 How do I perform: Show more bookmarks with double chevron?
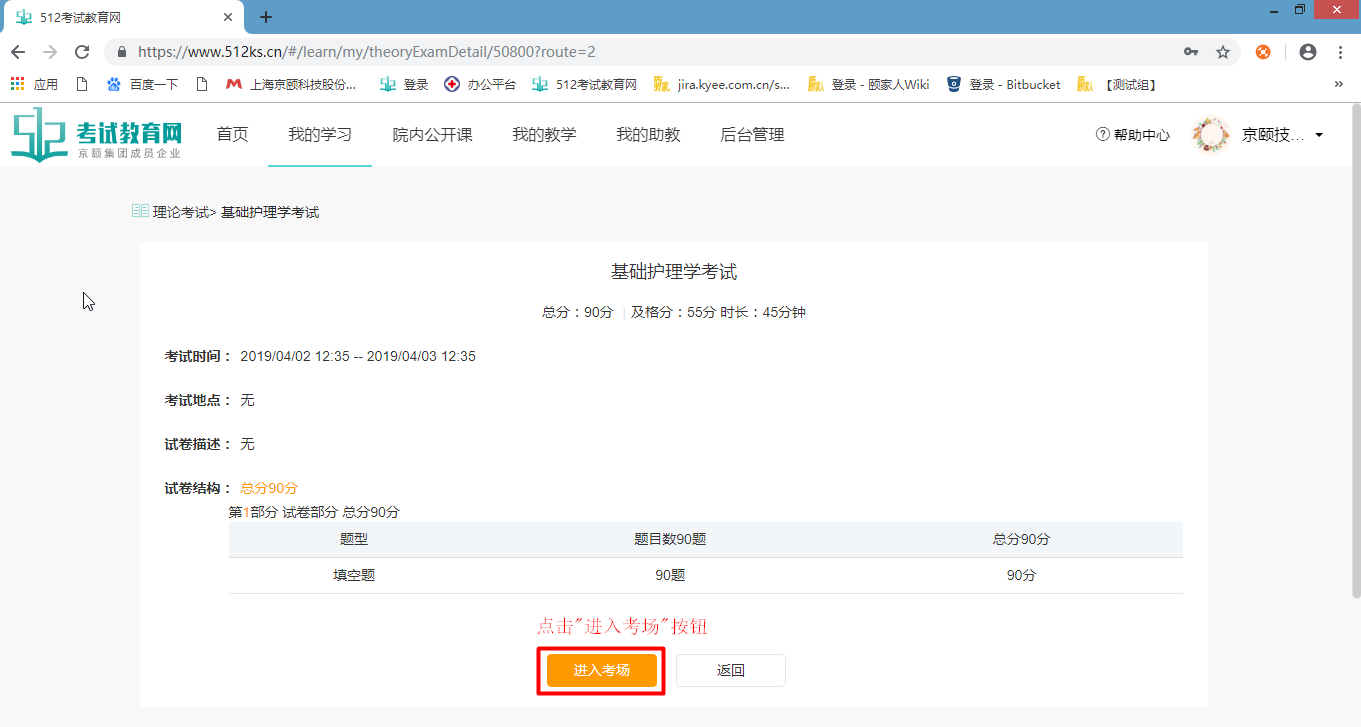(x=1339, y=84)
